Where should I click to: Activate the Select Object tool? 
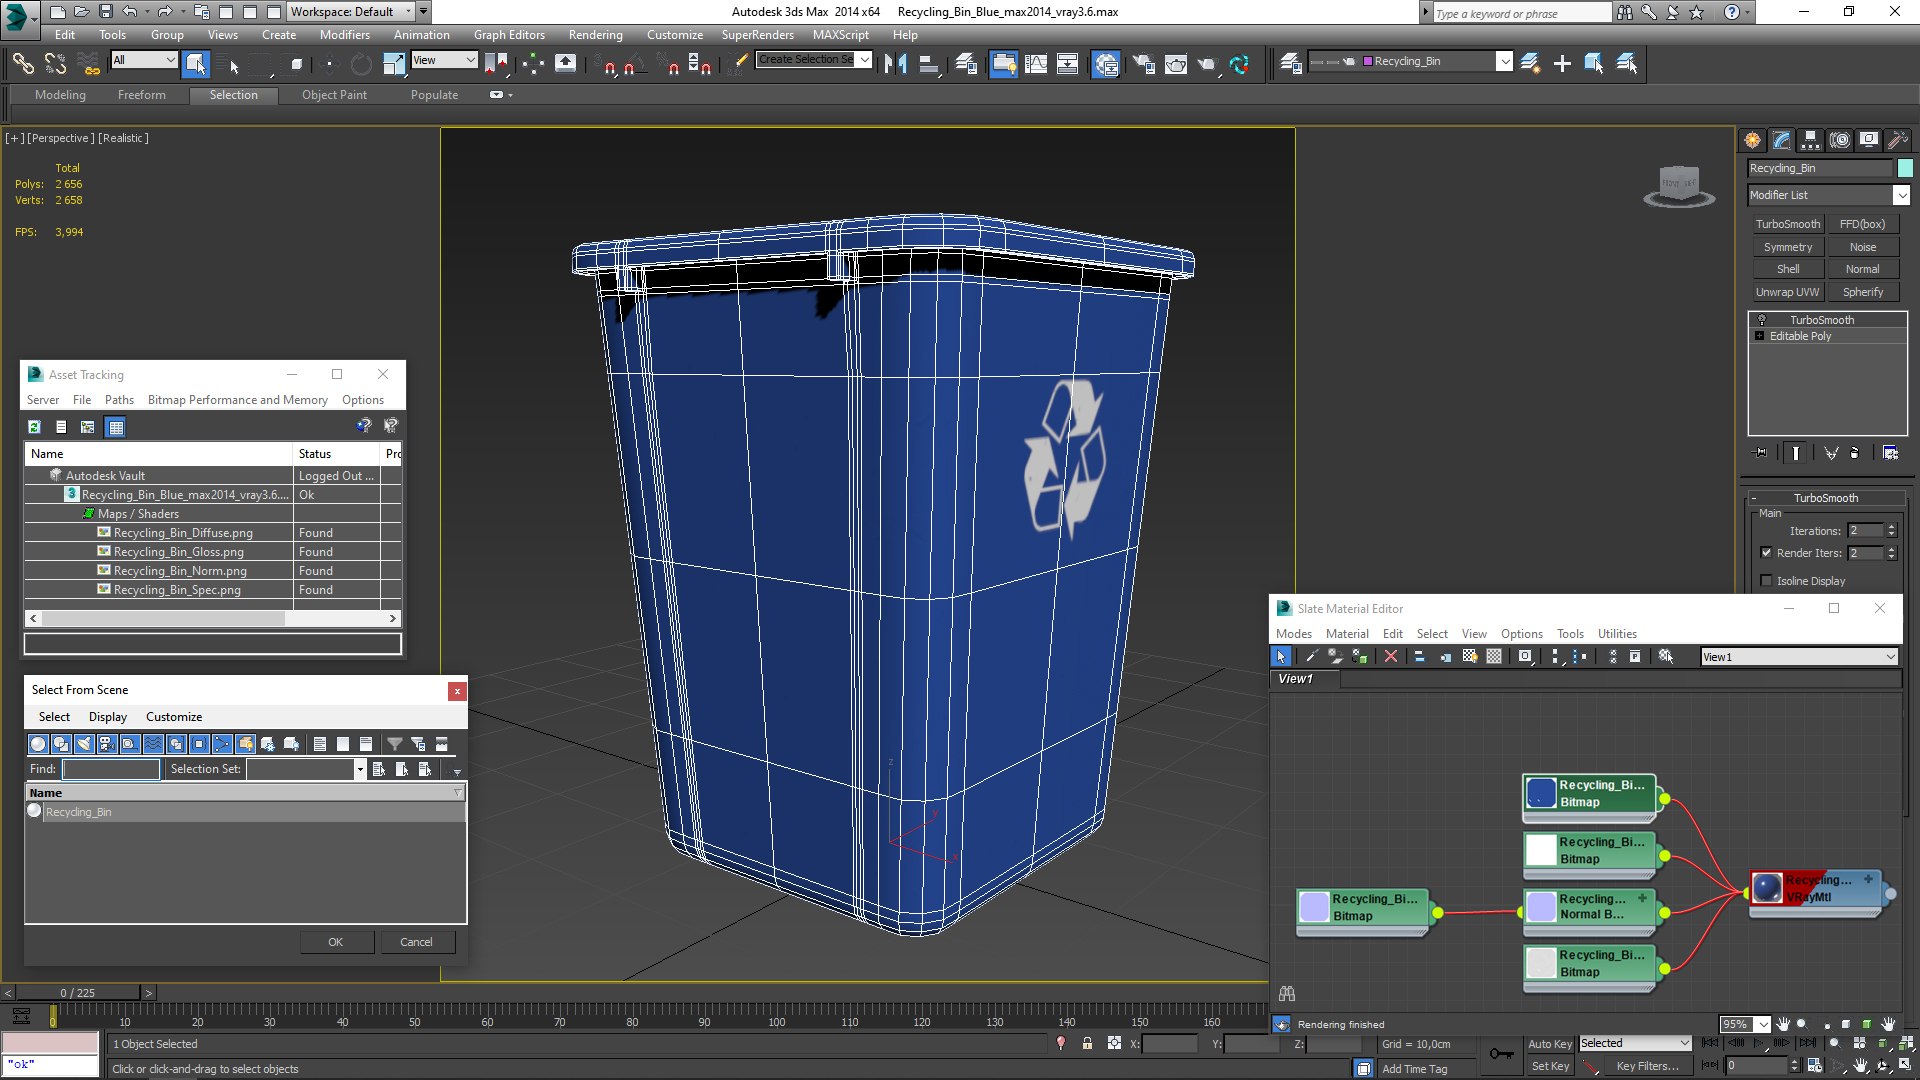point(196,64)
